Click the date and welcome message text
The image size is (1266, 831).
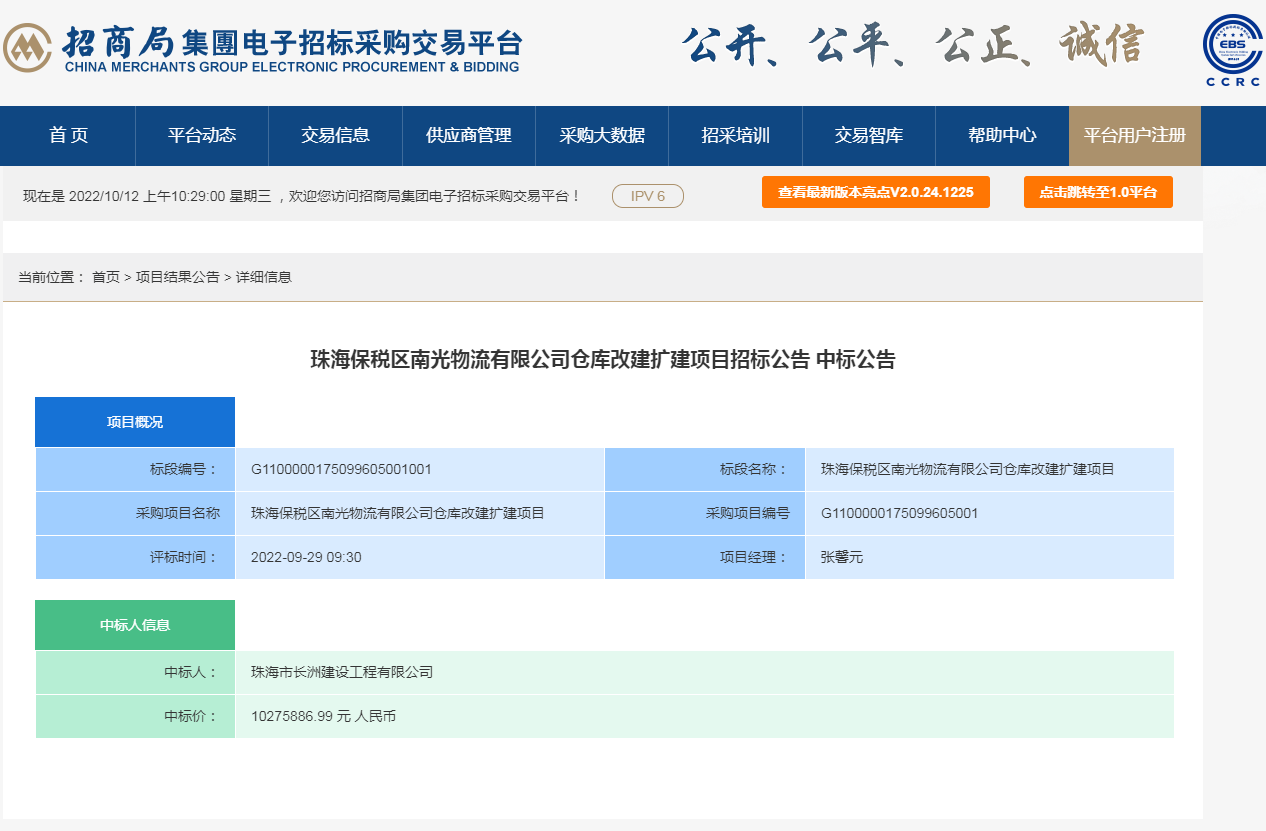pyautogui.click(x=302, y=196)
